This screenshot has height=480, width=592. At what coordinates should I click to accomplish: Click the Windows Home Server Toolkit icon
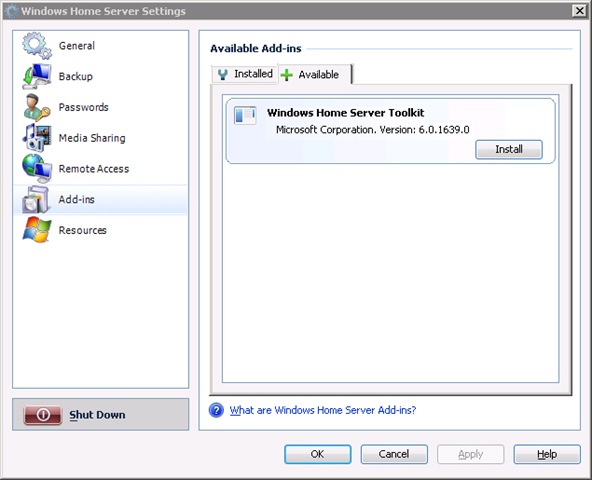coord(245,115)
